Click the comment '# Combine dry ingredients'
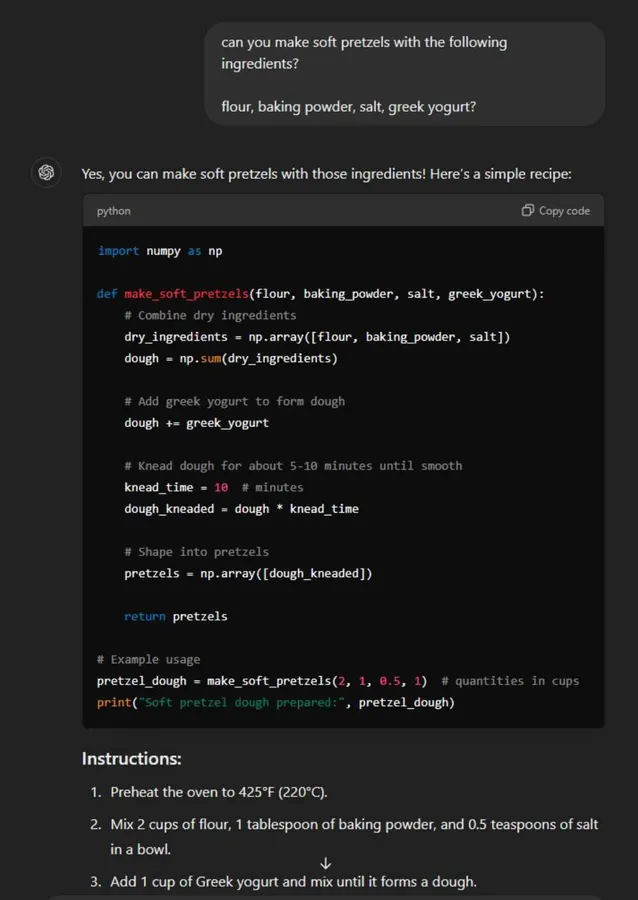The height and width of the screenshot is (900, 638). pos(210,315)
